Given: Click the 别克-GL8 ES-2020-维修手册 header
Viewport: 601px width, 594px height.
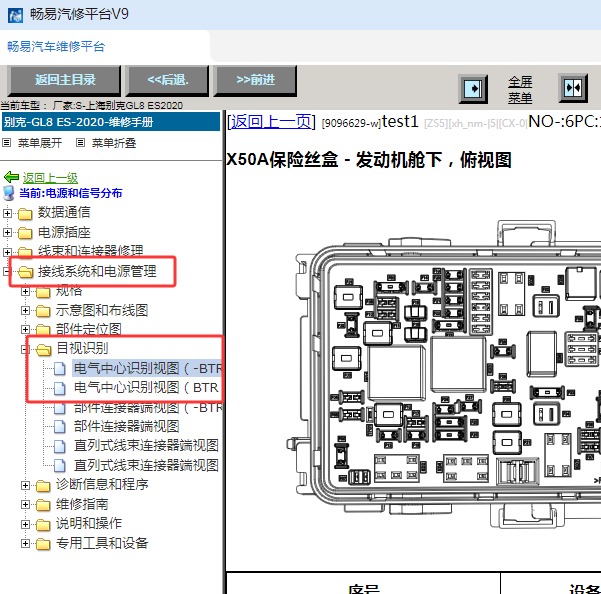Looking at the screenshot, I should [x=111, y=122].
